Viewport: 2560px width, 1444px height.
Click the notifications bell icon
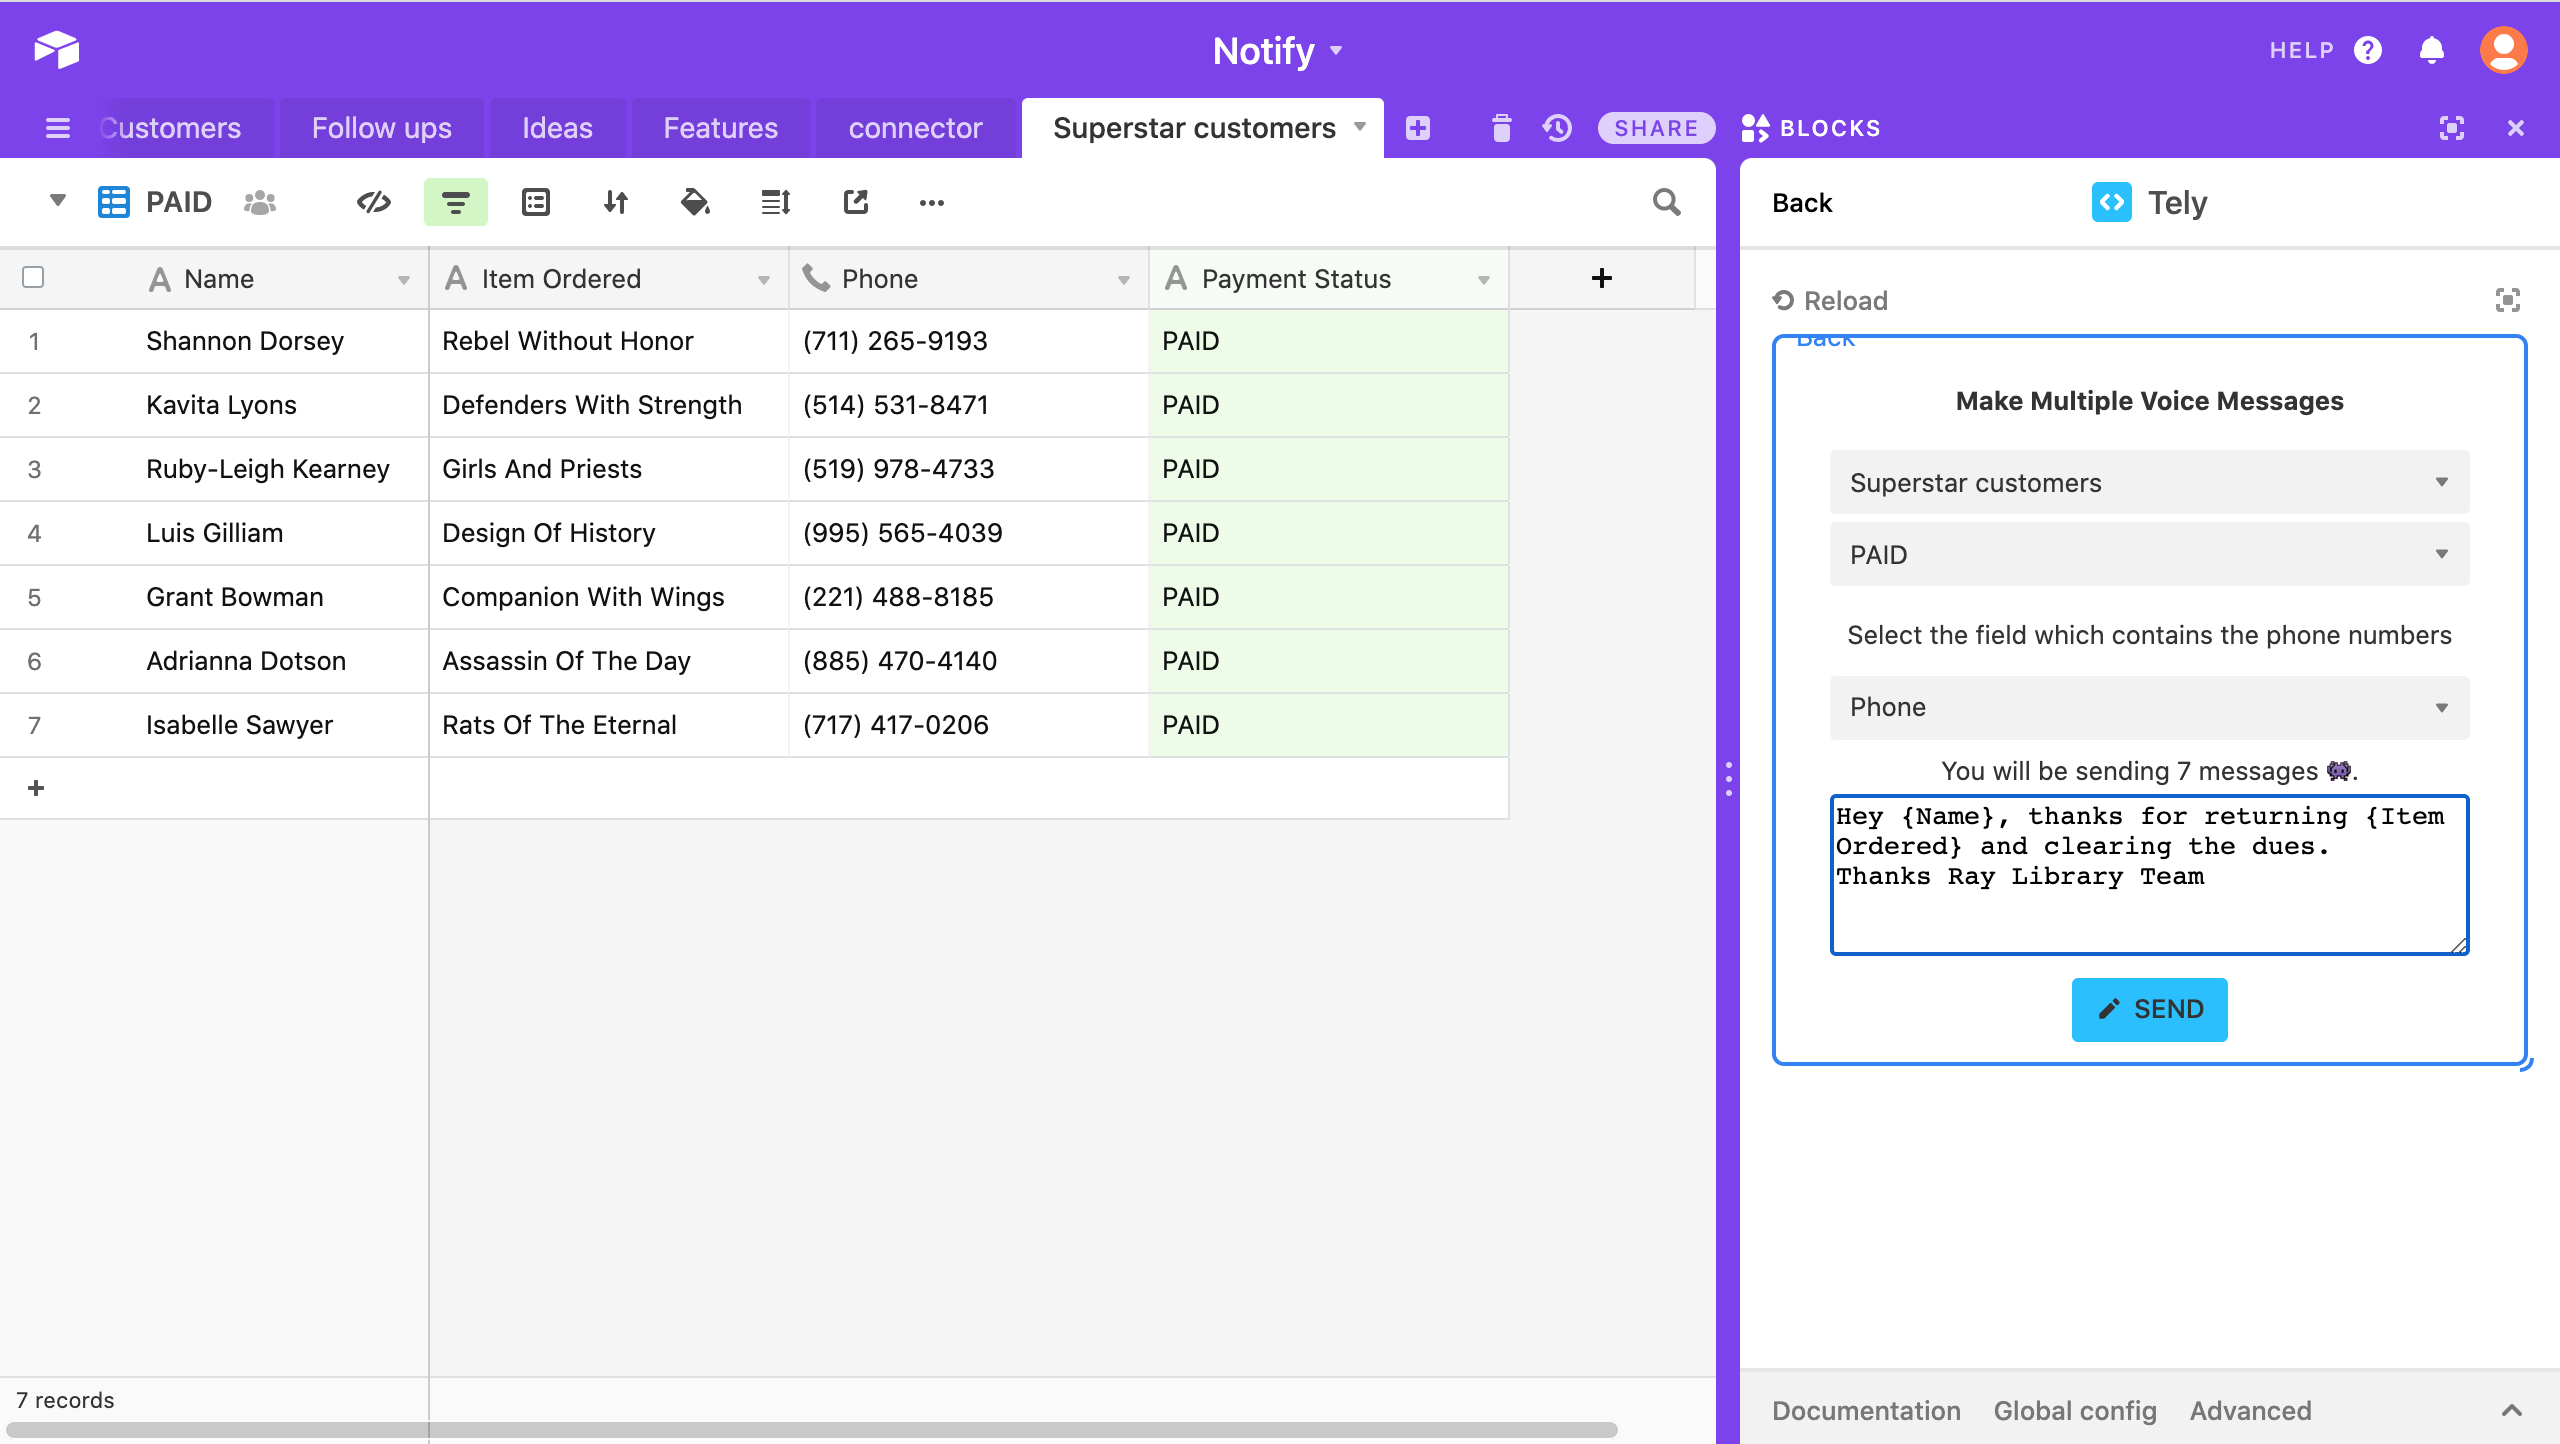pyautogui.click(x=2432, y=50)
